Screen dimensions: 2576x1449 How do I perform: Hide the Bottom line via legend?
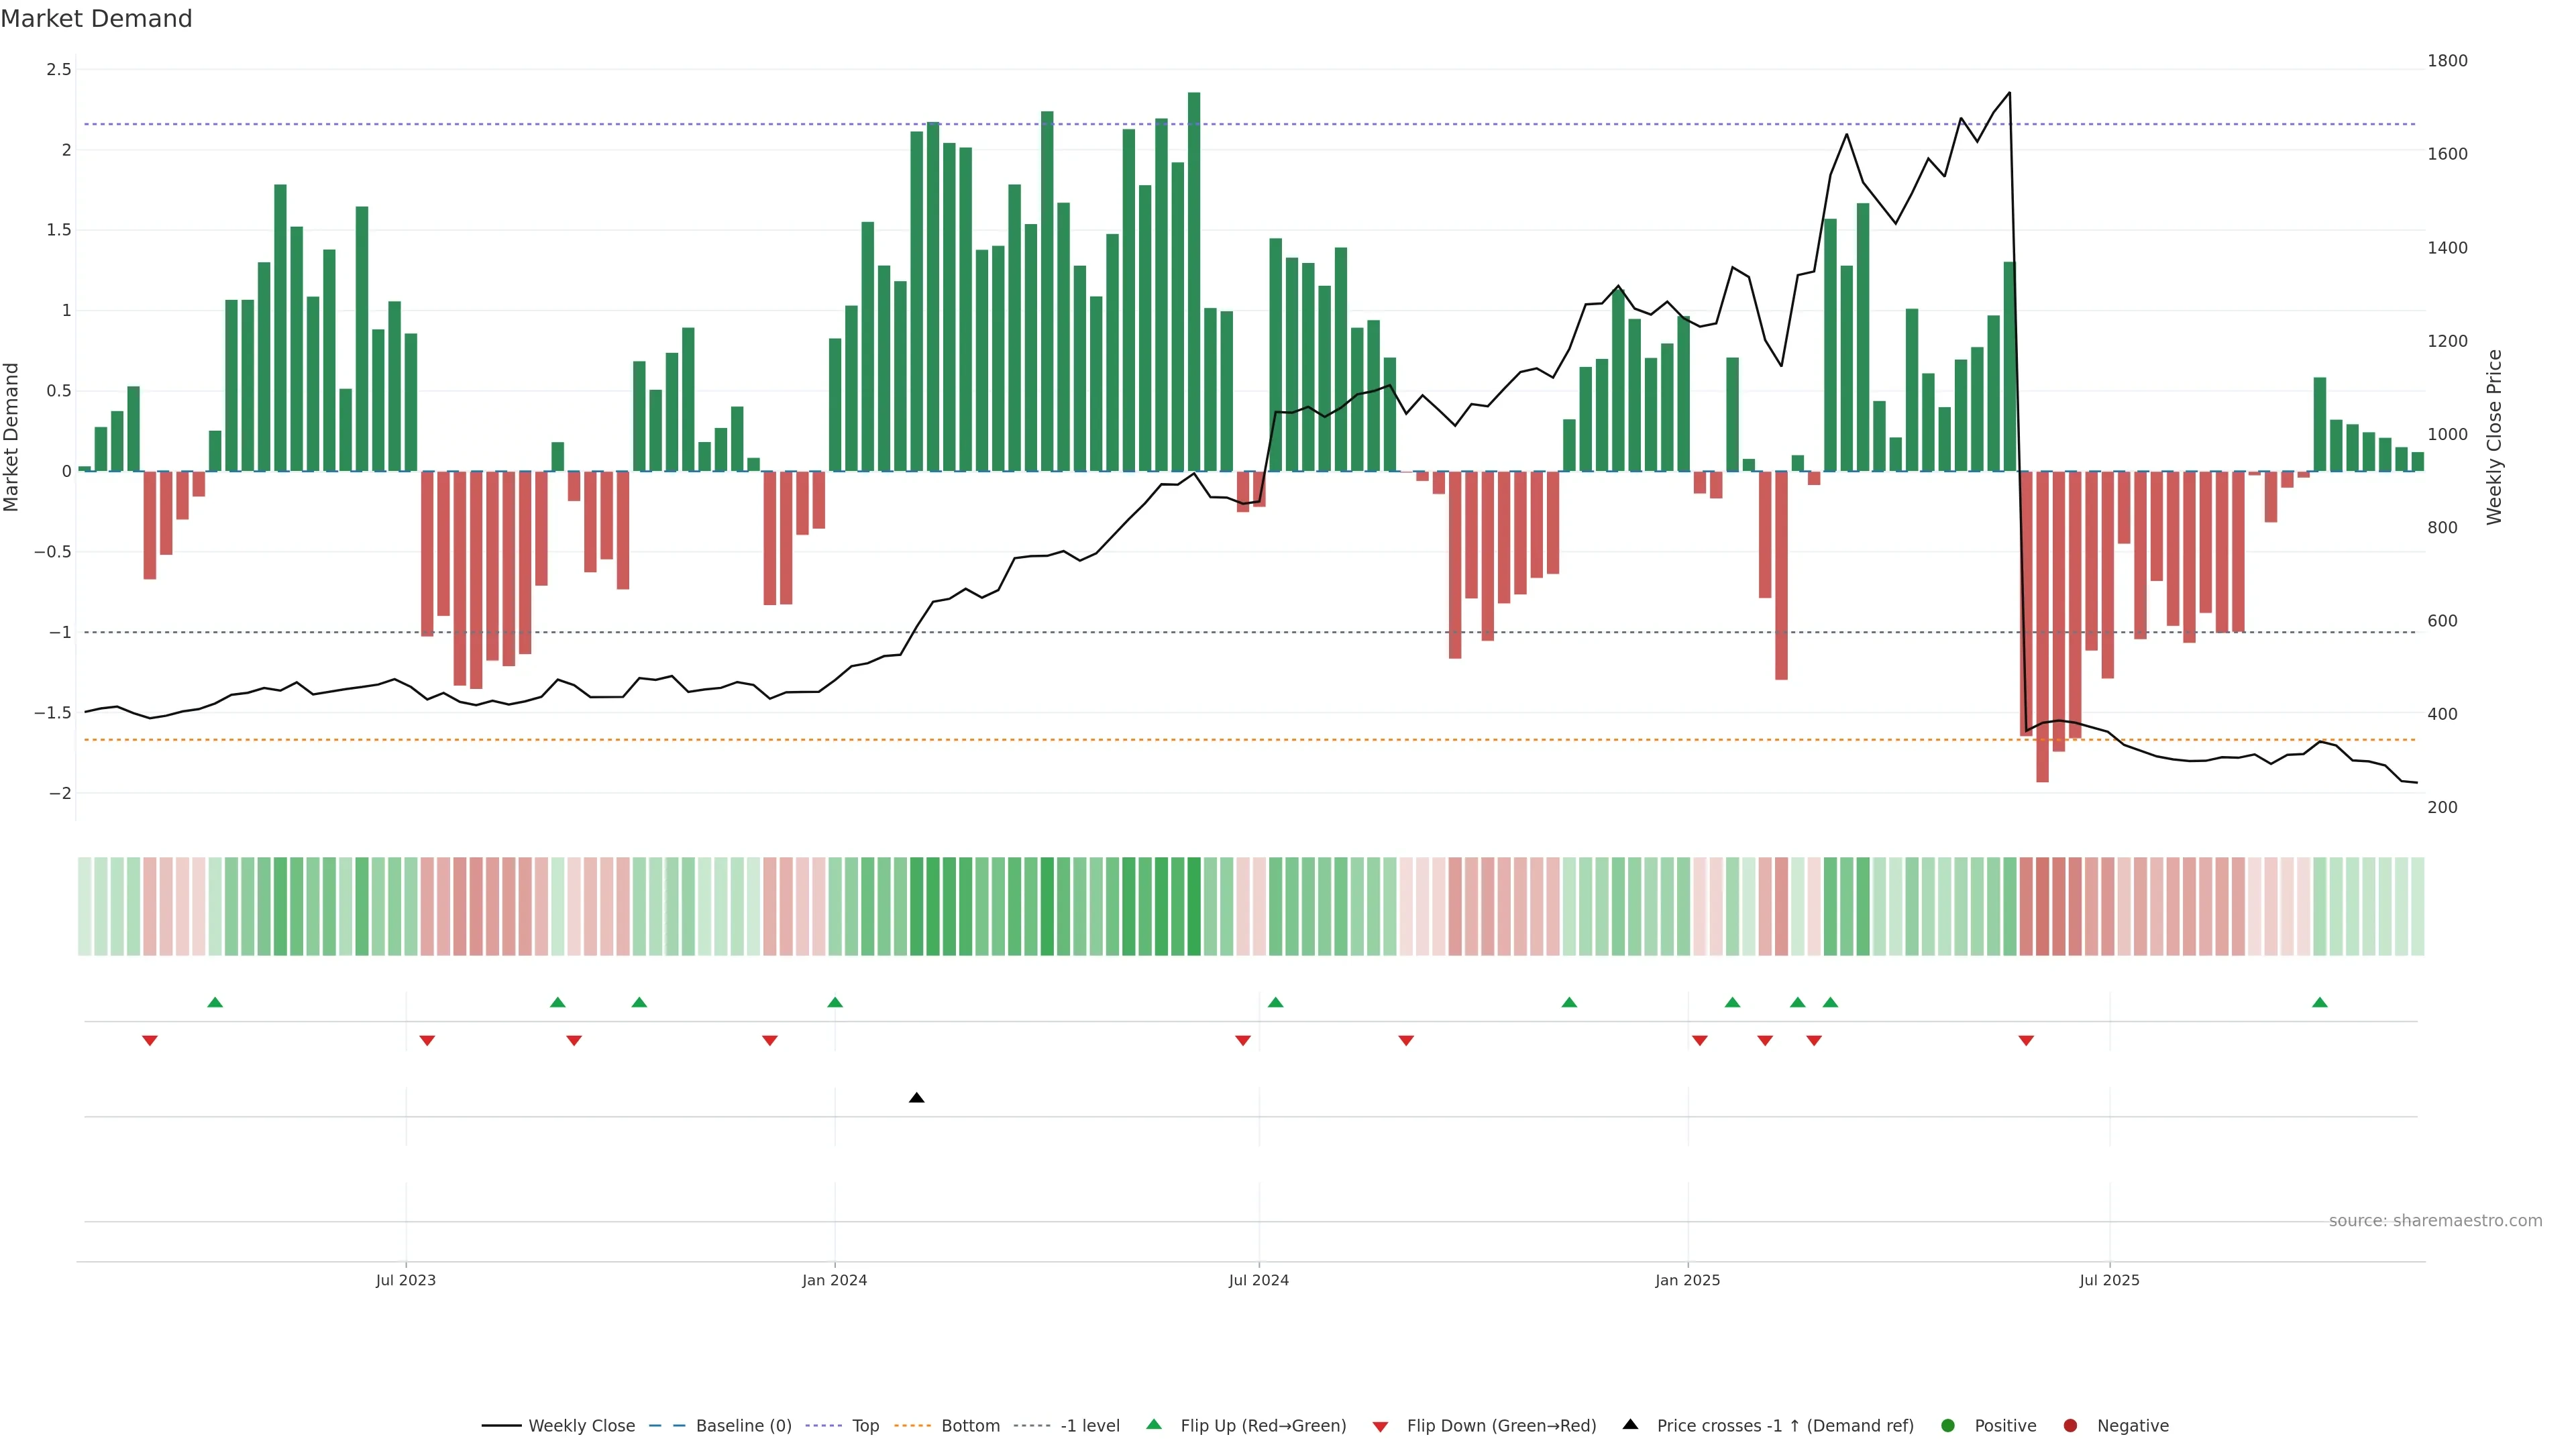[970, 1426]
